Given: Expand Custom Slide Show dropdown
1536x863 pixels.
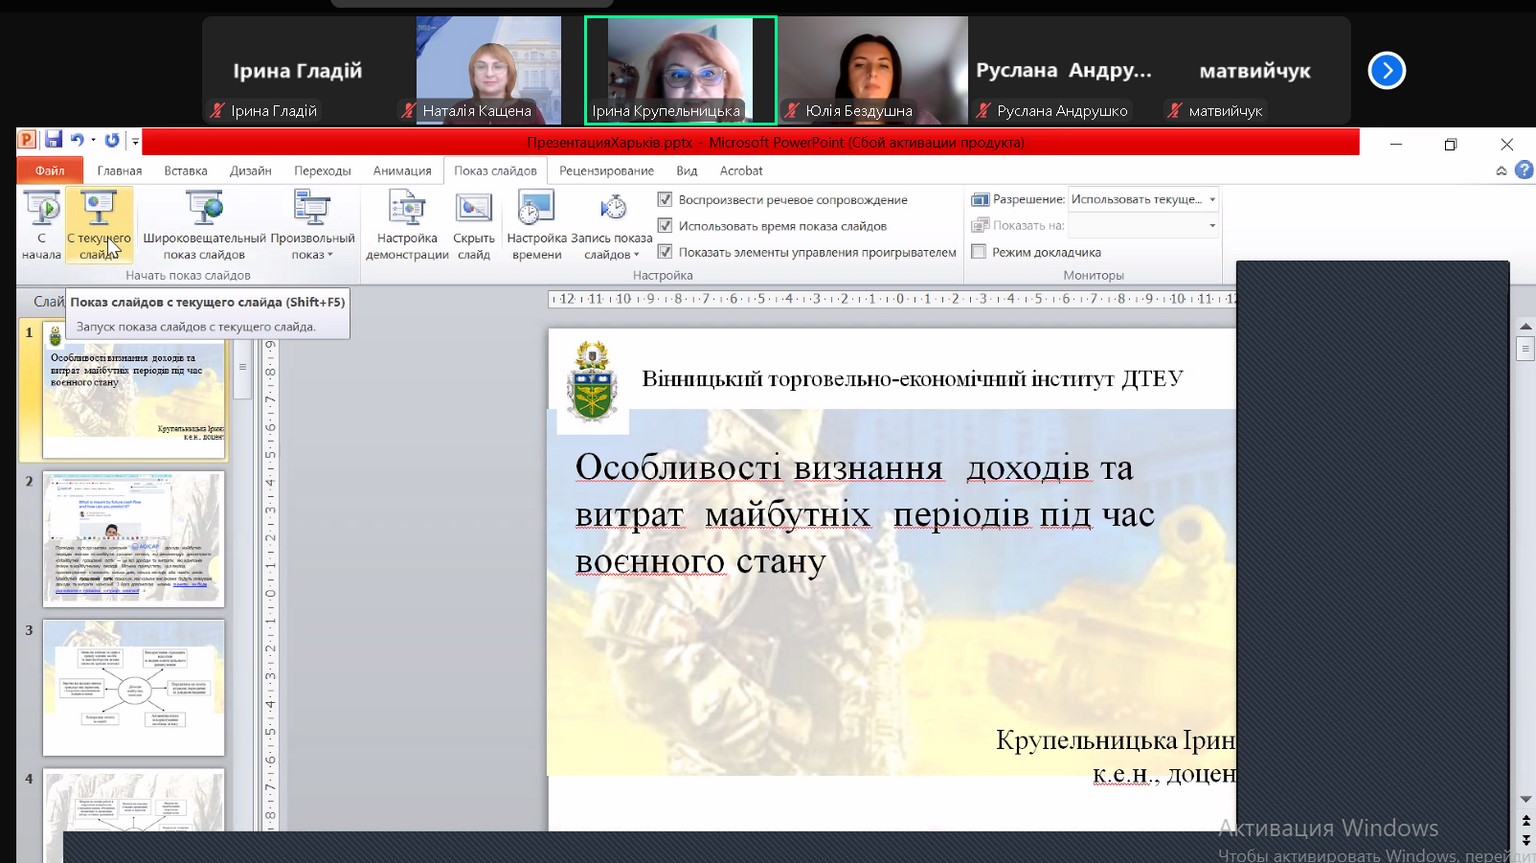Looking at the screenshot, I should [312, 226].
